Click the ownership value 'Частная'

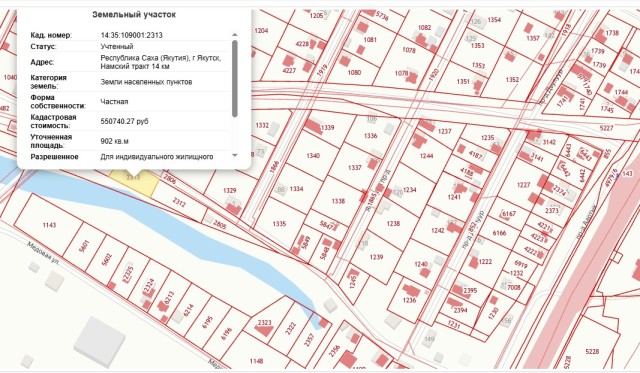point(114,102)
